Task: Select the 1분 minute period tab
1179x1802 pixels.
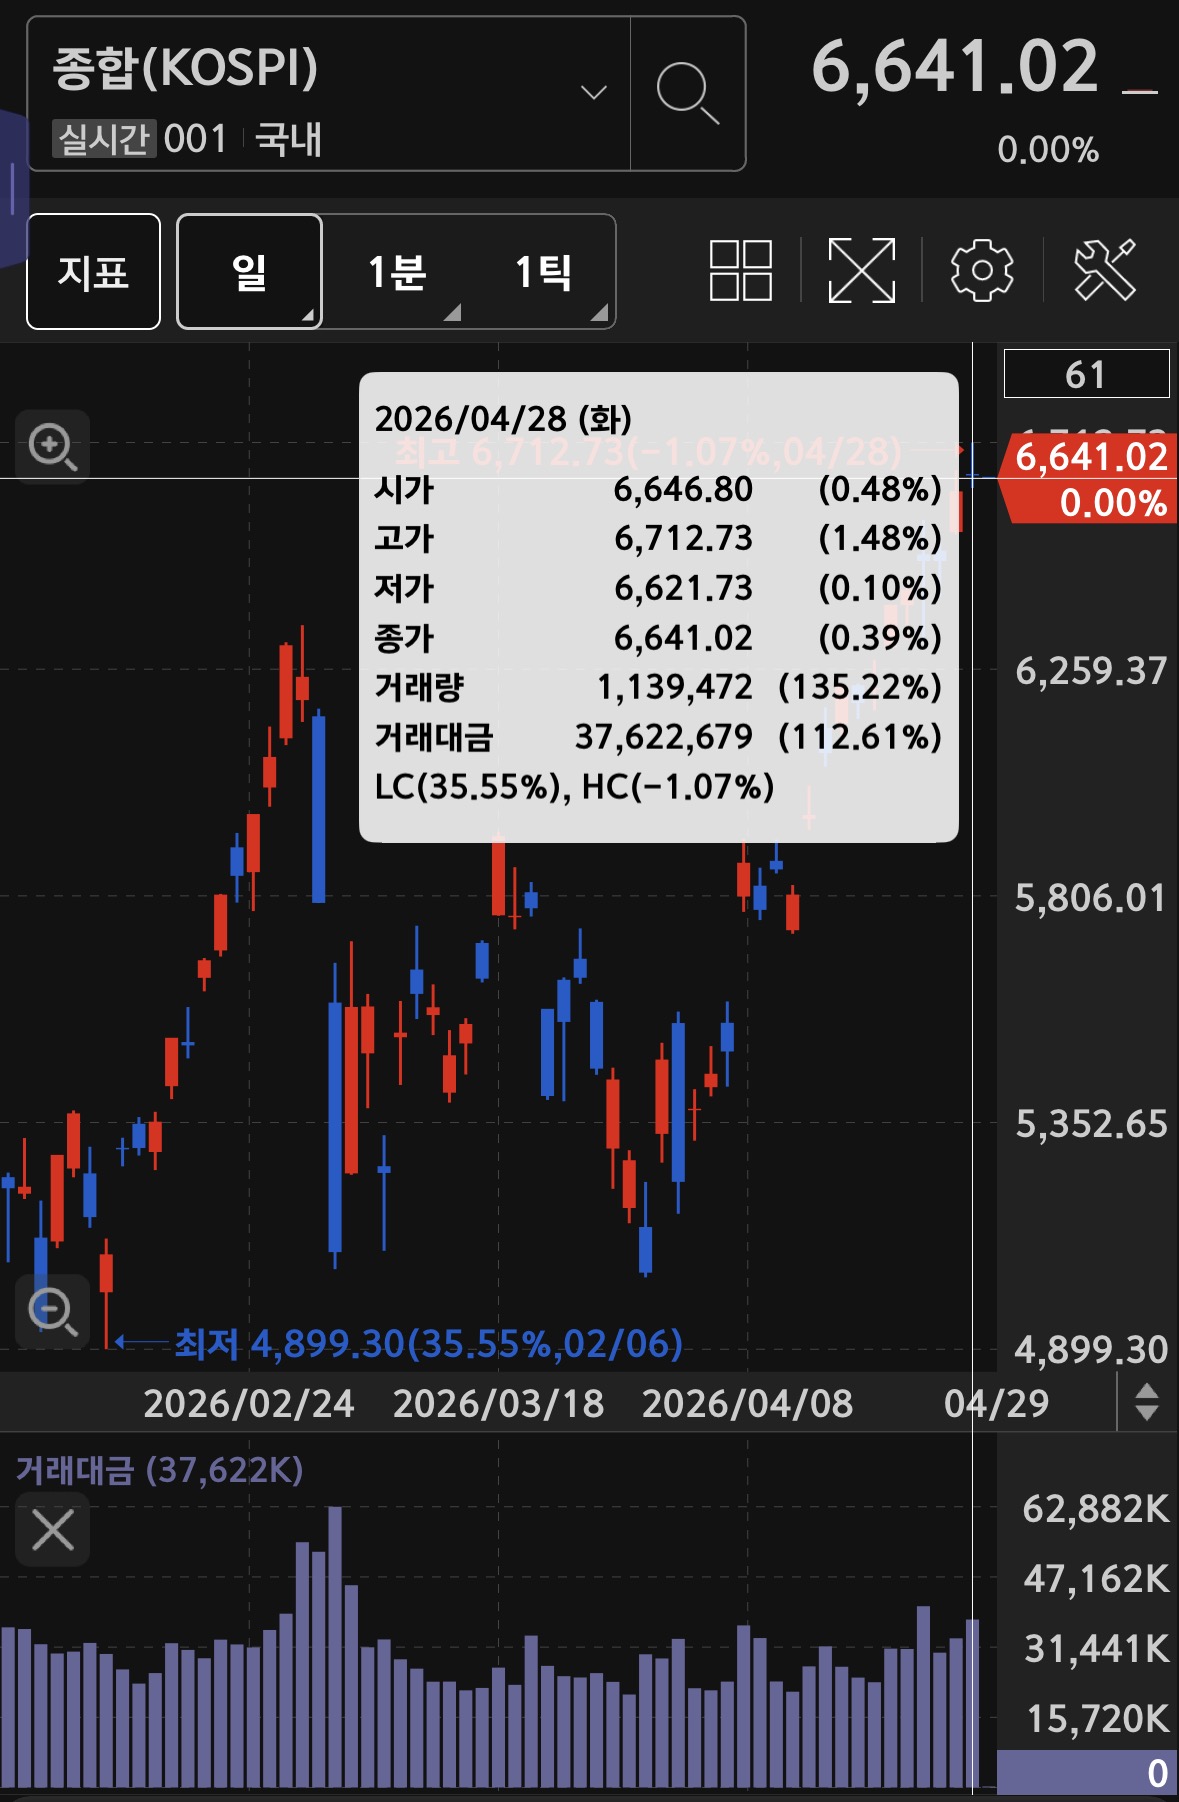Action: click(397, 272)
